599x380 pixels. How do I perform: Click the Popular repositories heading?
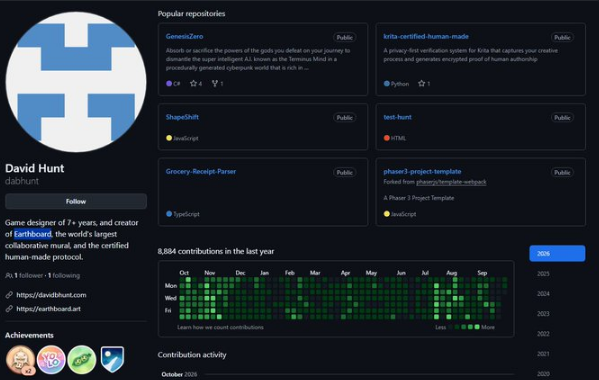(191, 14)
